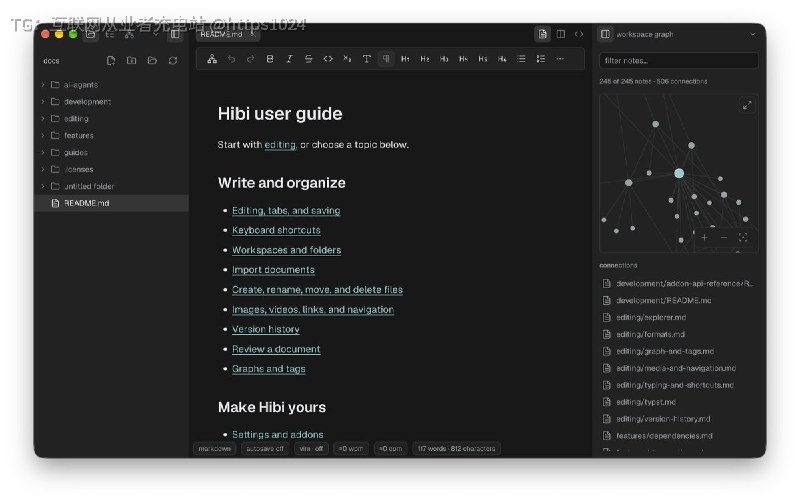Open the Workspaces and folders link

(x=287, y=250)
